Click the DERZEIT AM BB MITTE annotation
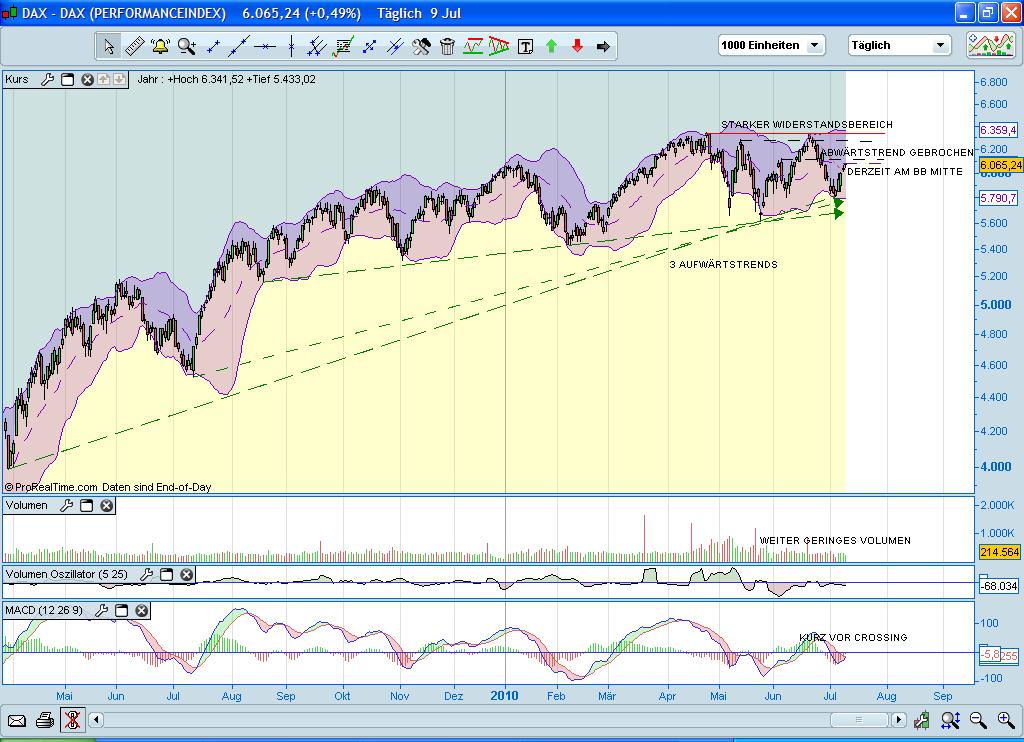Viewport: 1024px width, 742px height. 904,172
